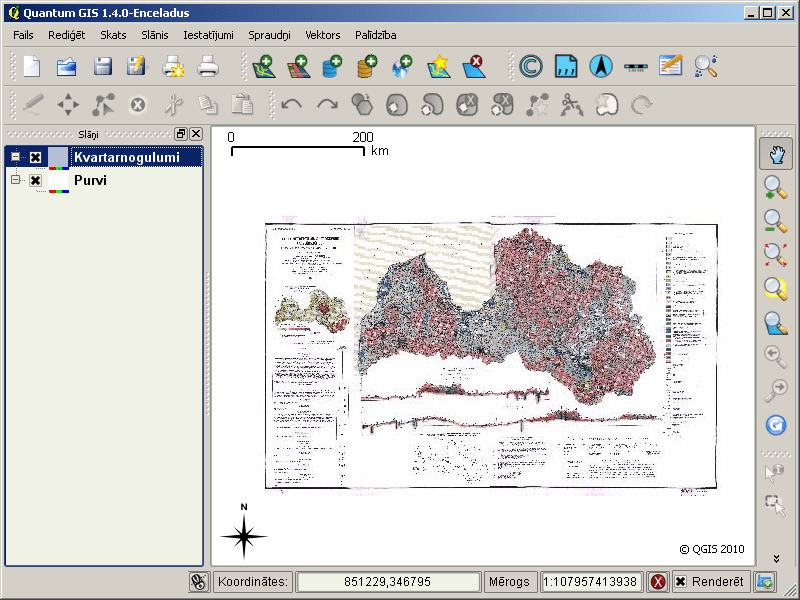This screenshot has height=600, width=800.
Task: Create a new project file
Action: (x=32, y=66)
